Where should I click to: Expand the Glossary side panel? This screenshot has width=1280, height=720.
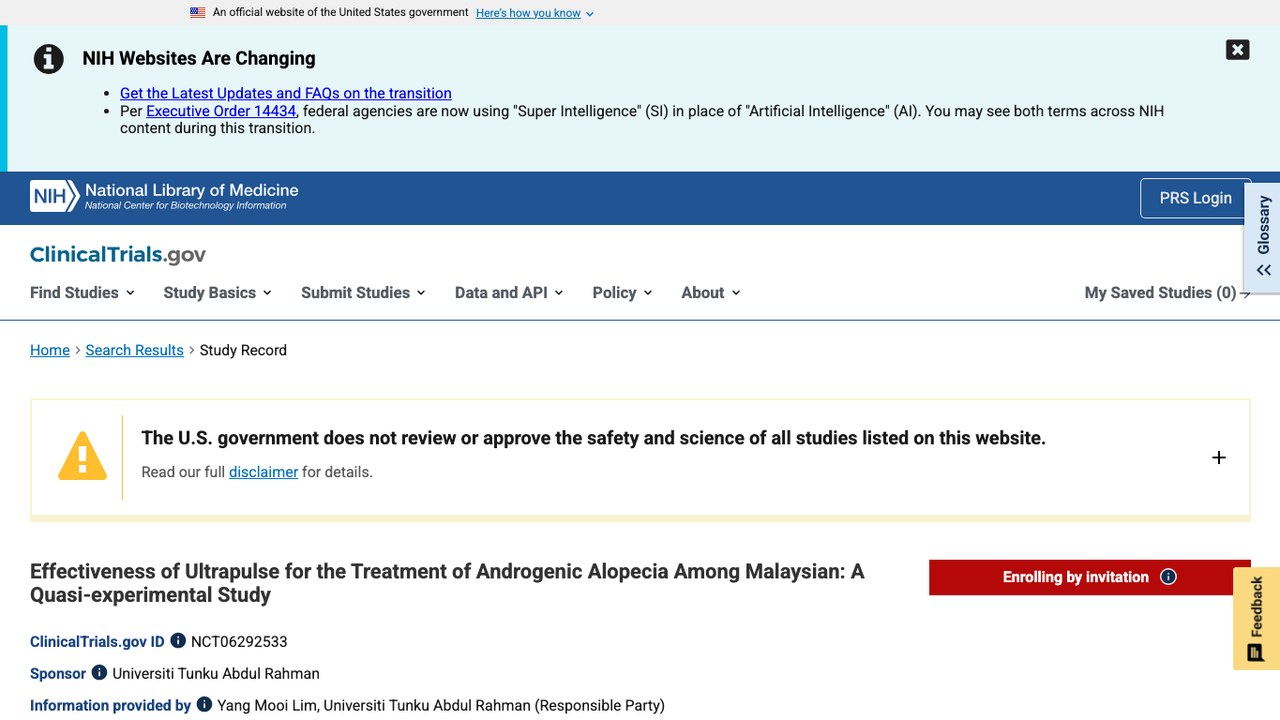tap(1263, 237)
